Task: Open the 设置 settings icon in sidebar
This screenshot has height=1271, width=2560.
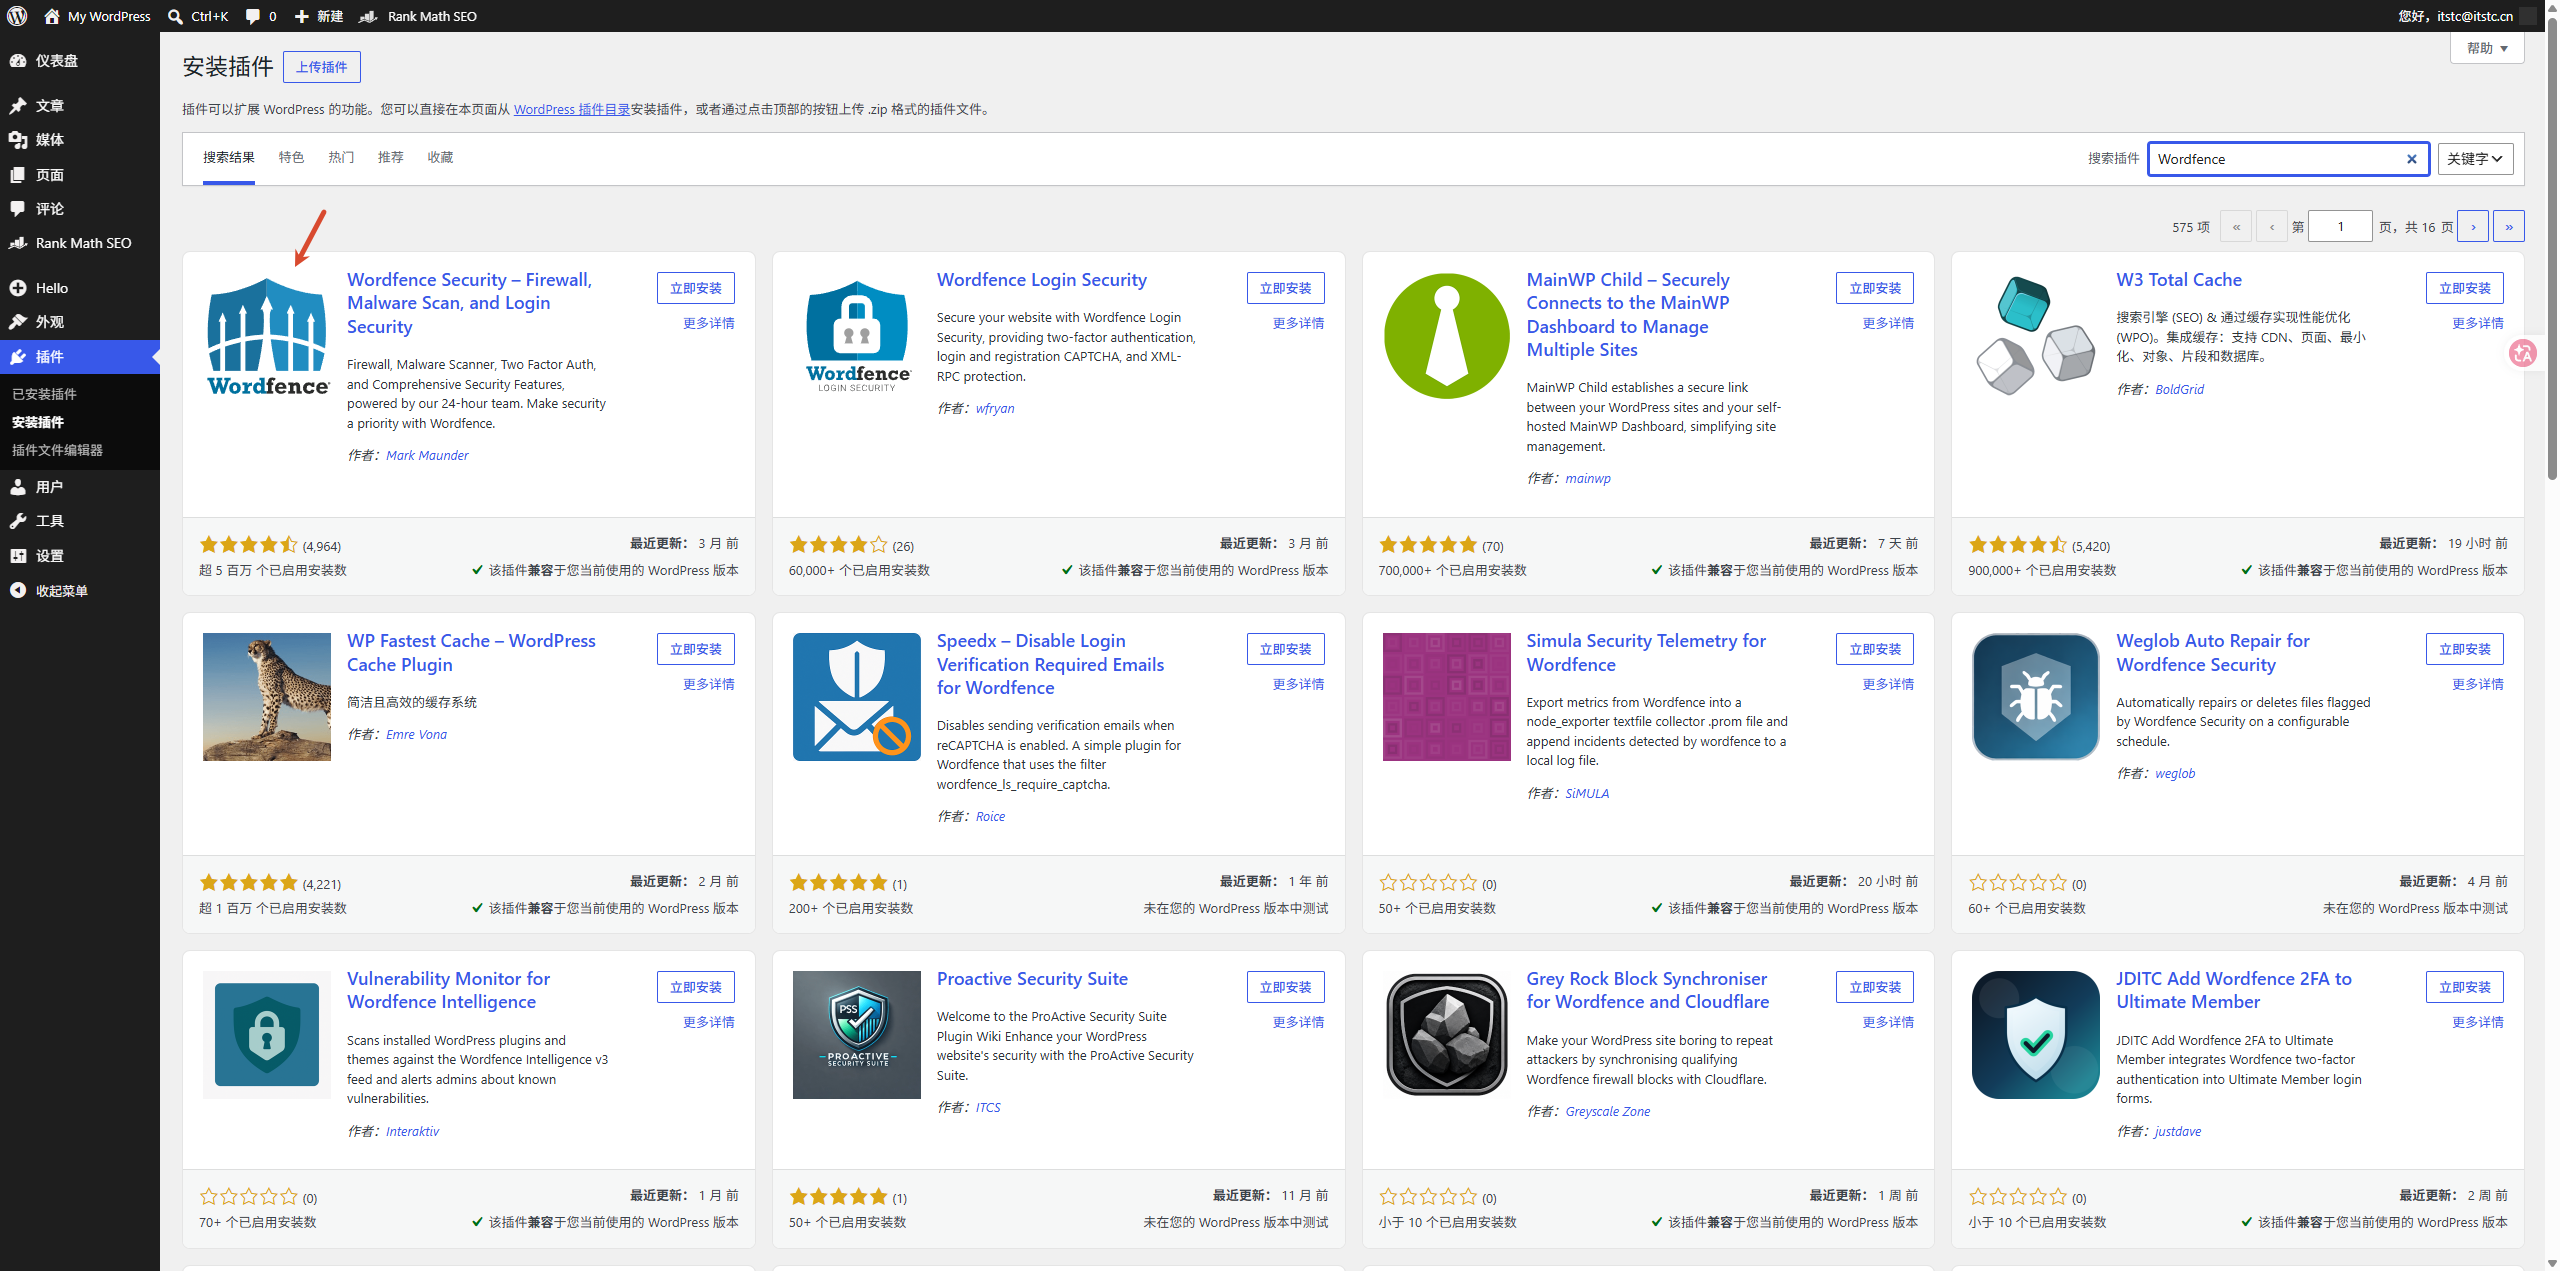Action: click(x=18, y=556)
